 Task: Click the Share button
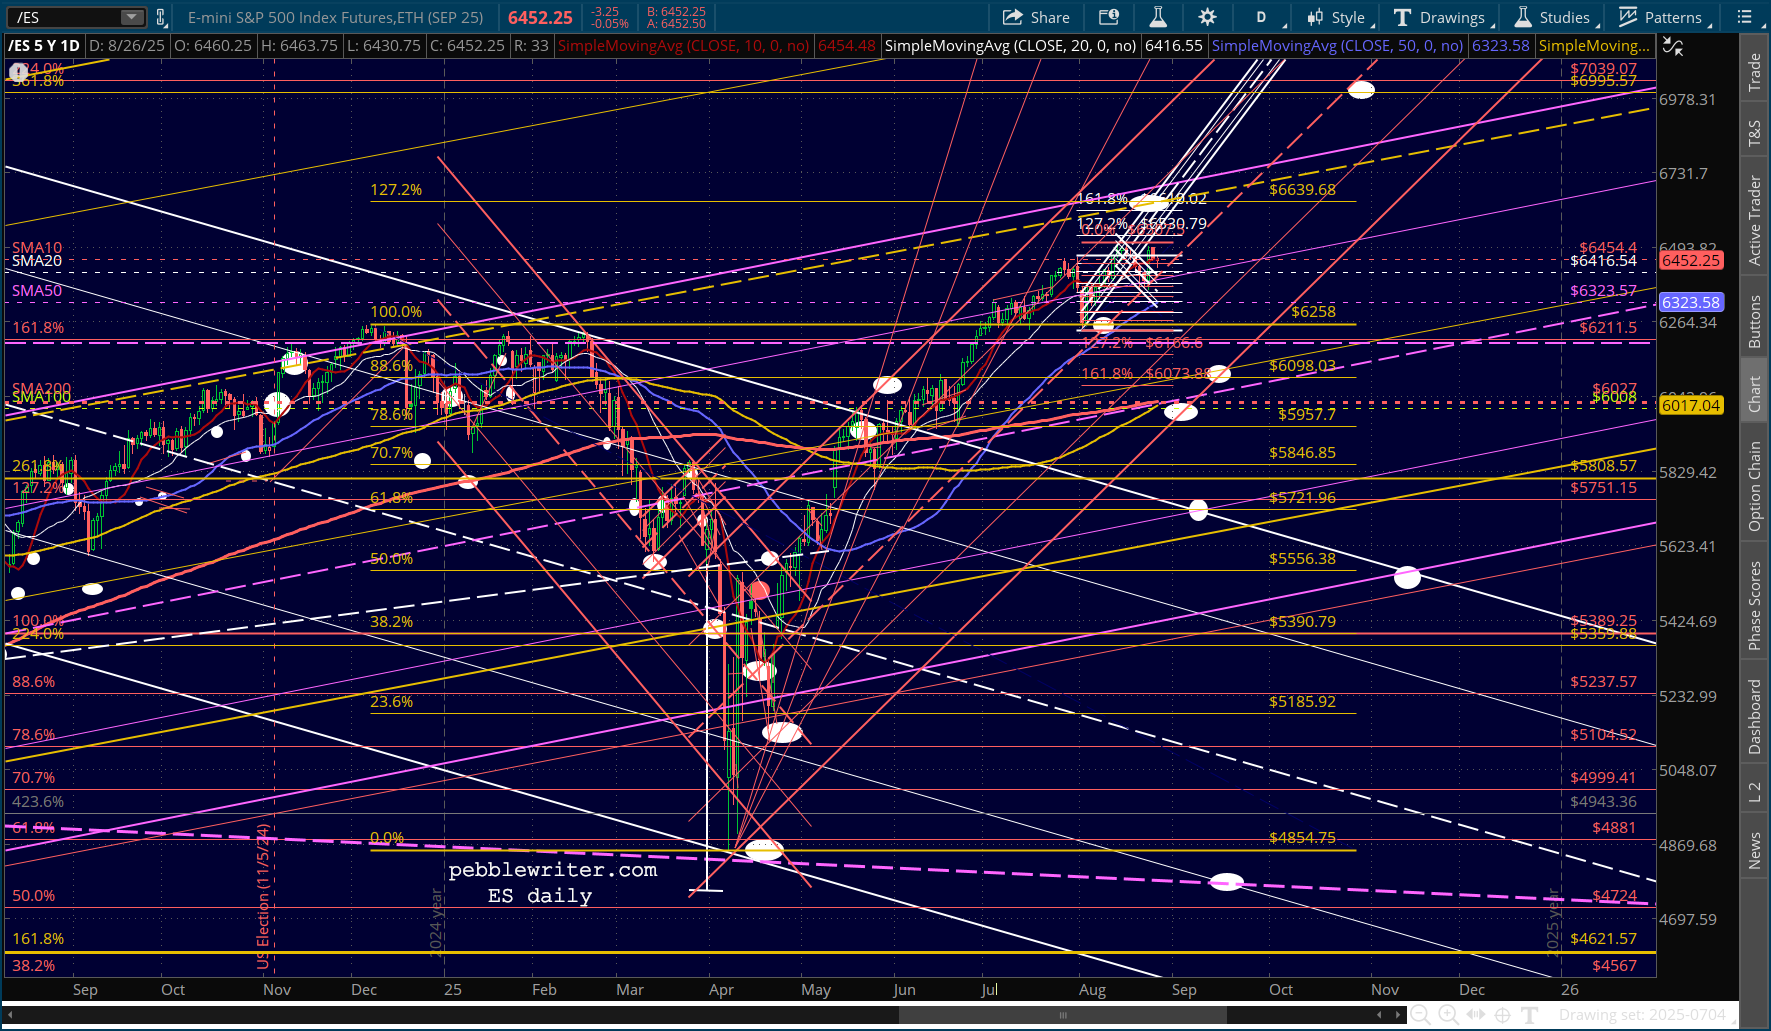(x=1036, y=17)
